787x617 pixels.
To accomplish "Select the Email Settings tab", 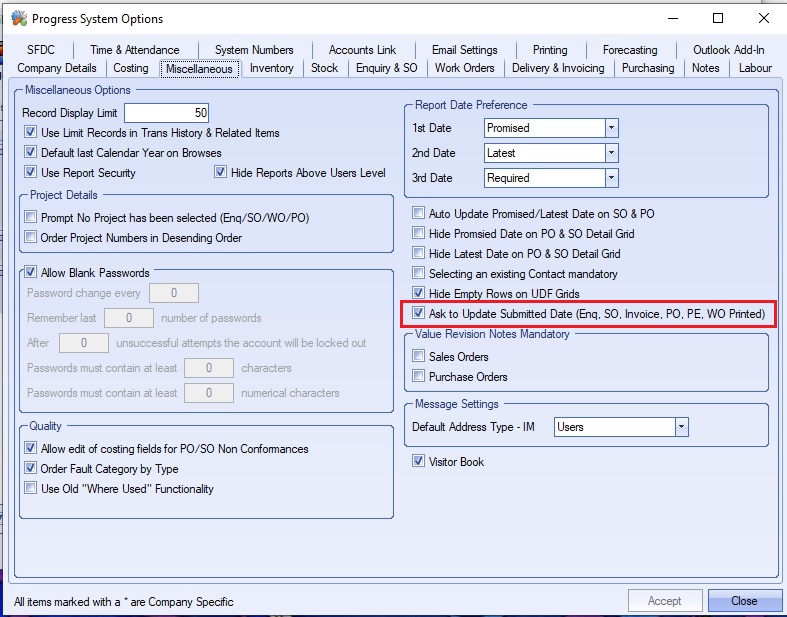I will pyautogui.click(x=464, y=50).
